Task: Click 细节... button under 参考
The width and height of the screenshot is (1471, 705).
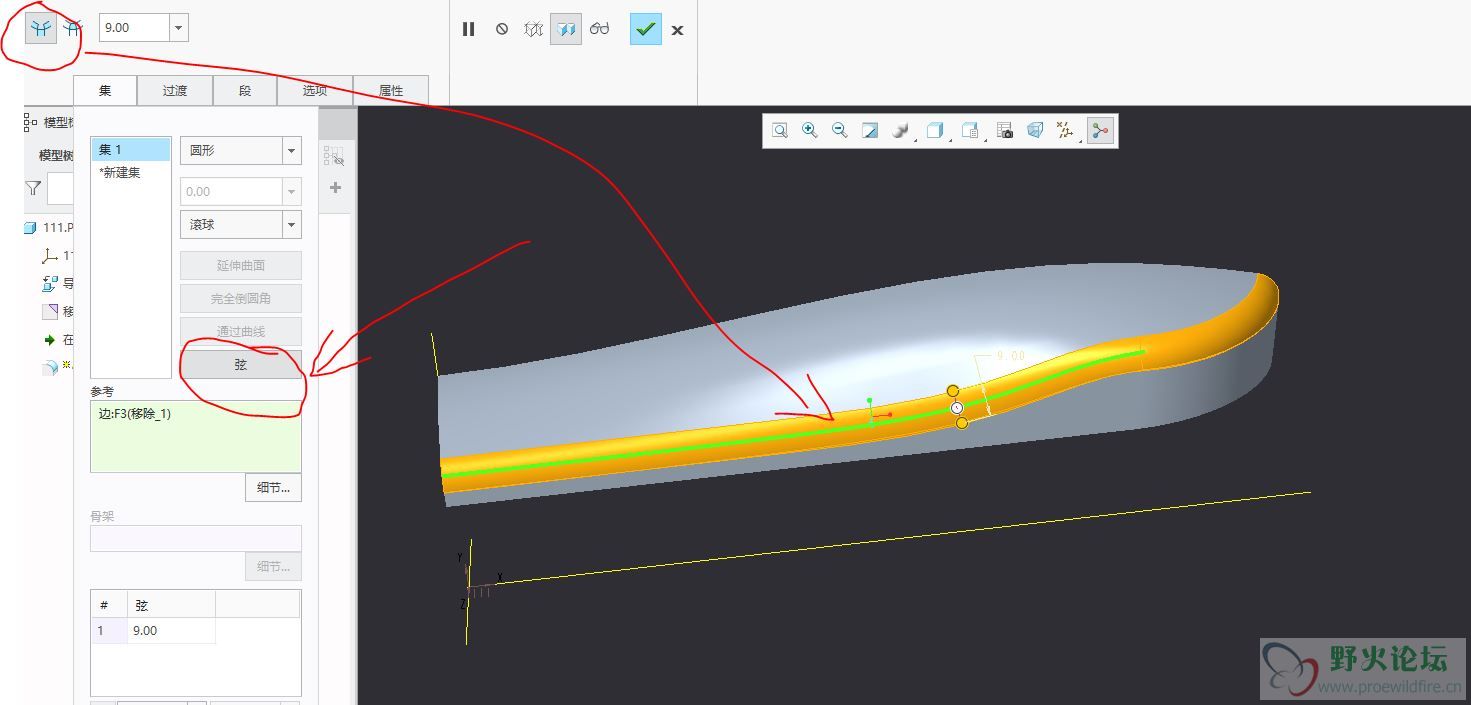Action: pyautogui.click(x=273, y=487)
